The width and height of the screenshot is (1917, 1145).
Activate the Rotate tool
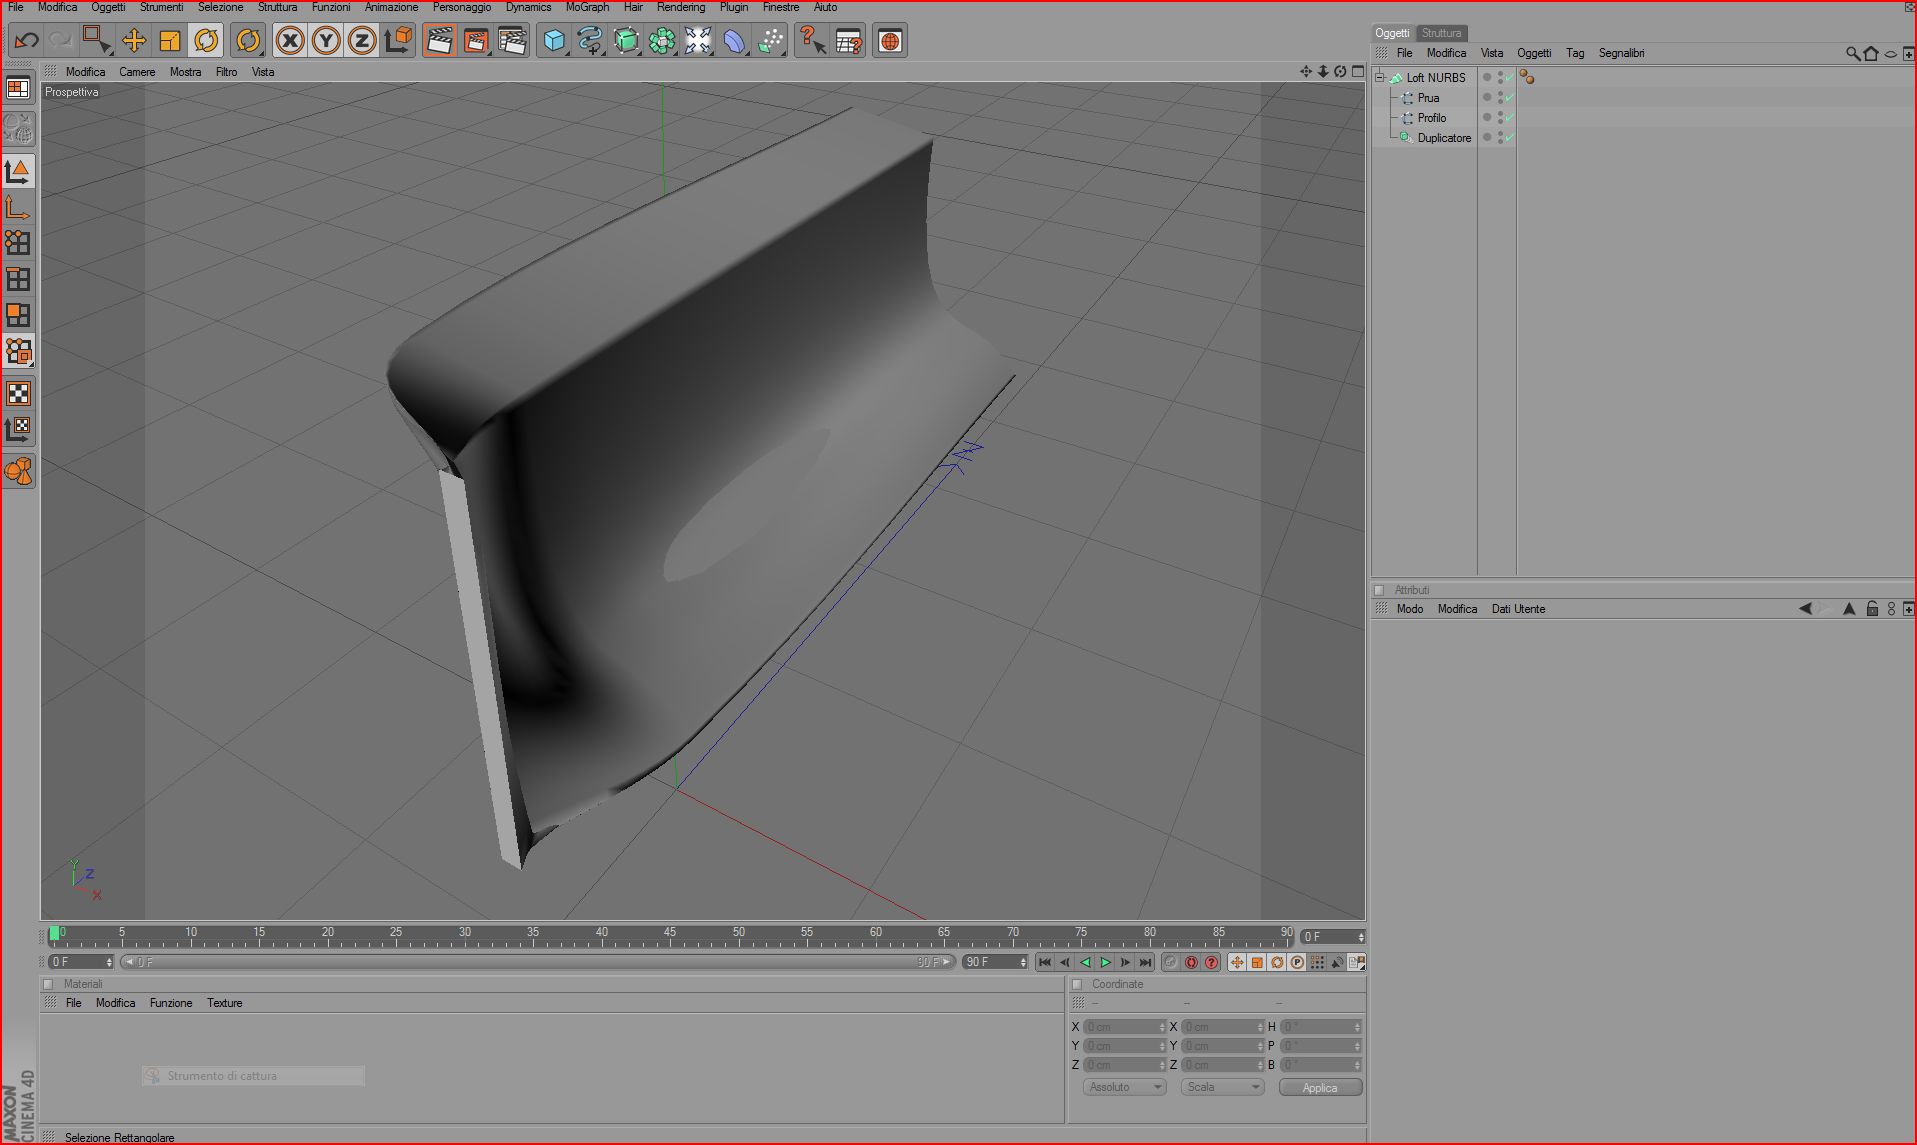tap(206, 40)
